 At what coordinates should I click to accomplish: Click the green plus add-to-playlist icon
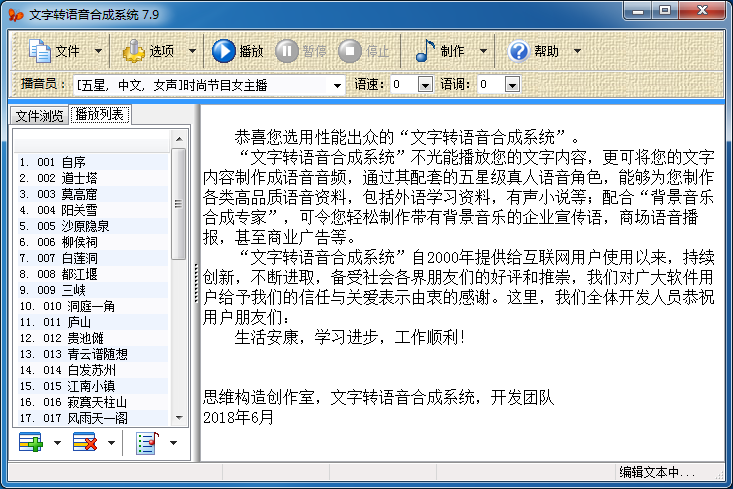[31, 442]
